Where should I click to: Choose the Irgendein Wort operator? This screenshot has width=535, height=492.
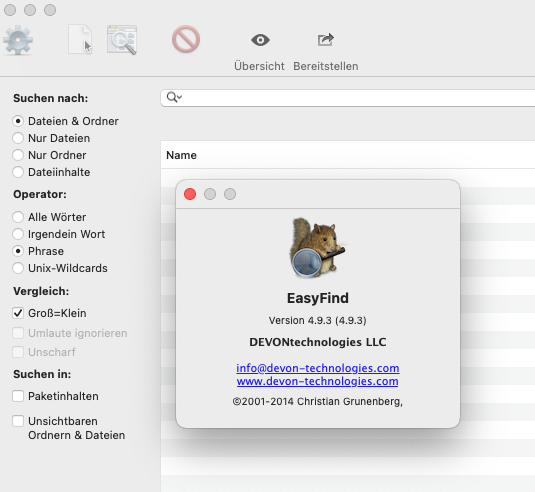pyautogui.click(x=18, y=234)
